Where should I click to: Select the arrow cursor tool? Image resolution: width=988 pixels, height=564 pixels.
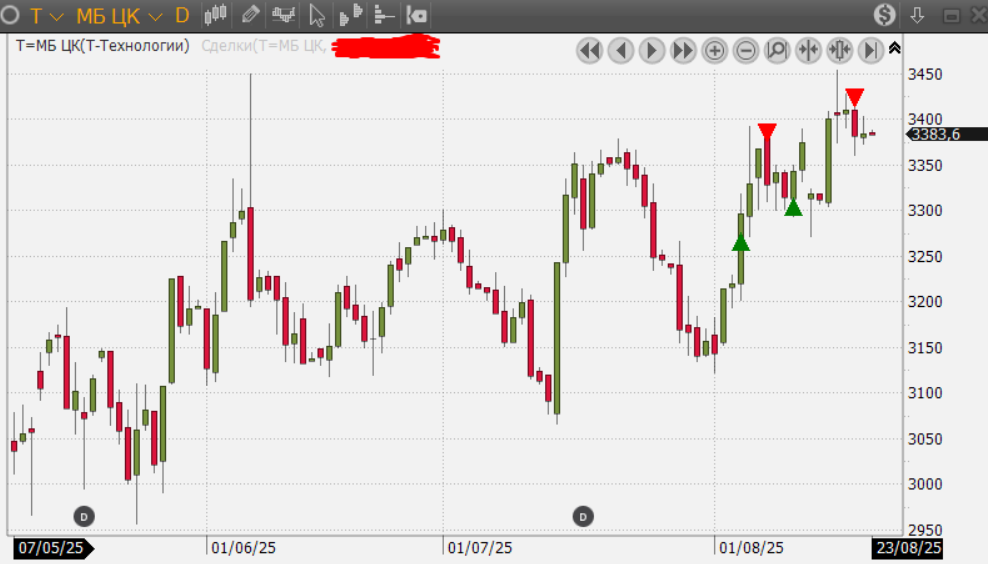coord(317,15)
